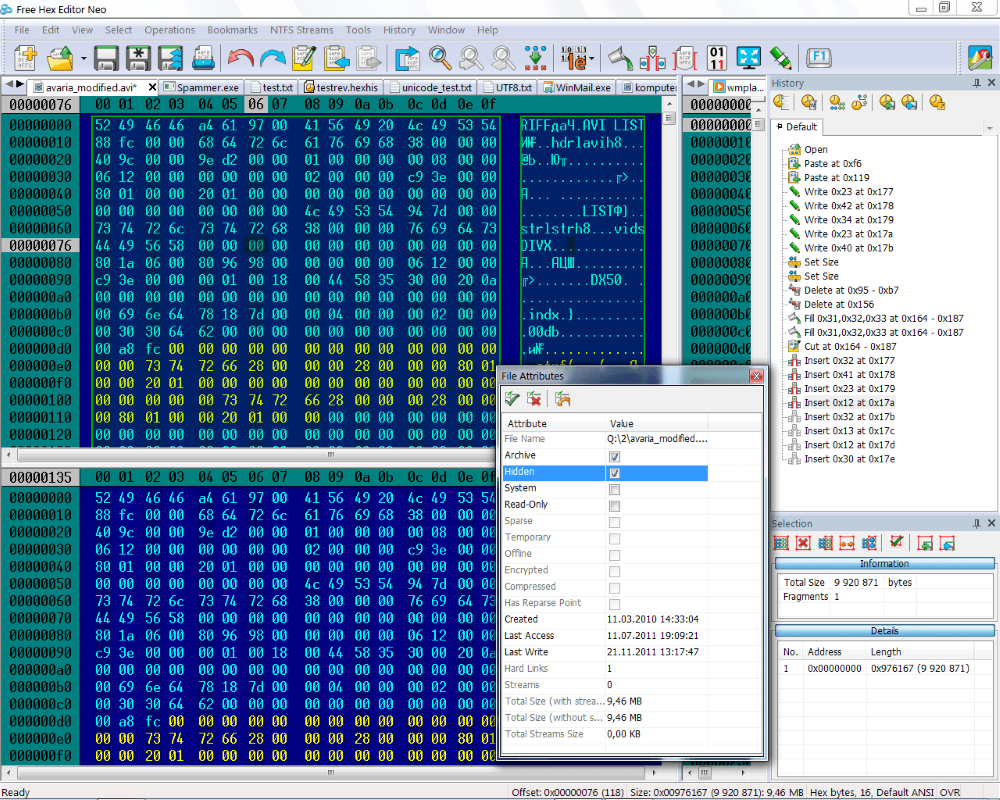The height and width of the screenshot is (800, 1000).
Task: Select 'Write 0x42 at 0x178' history entry
Action: pos(848,206)
